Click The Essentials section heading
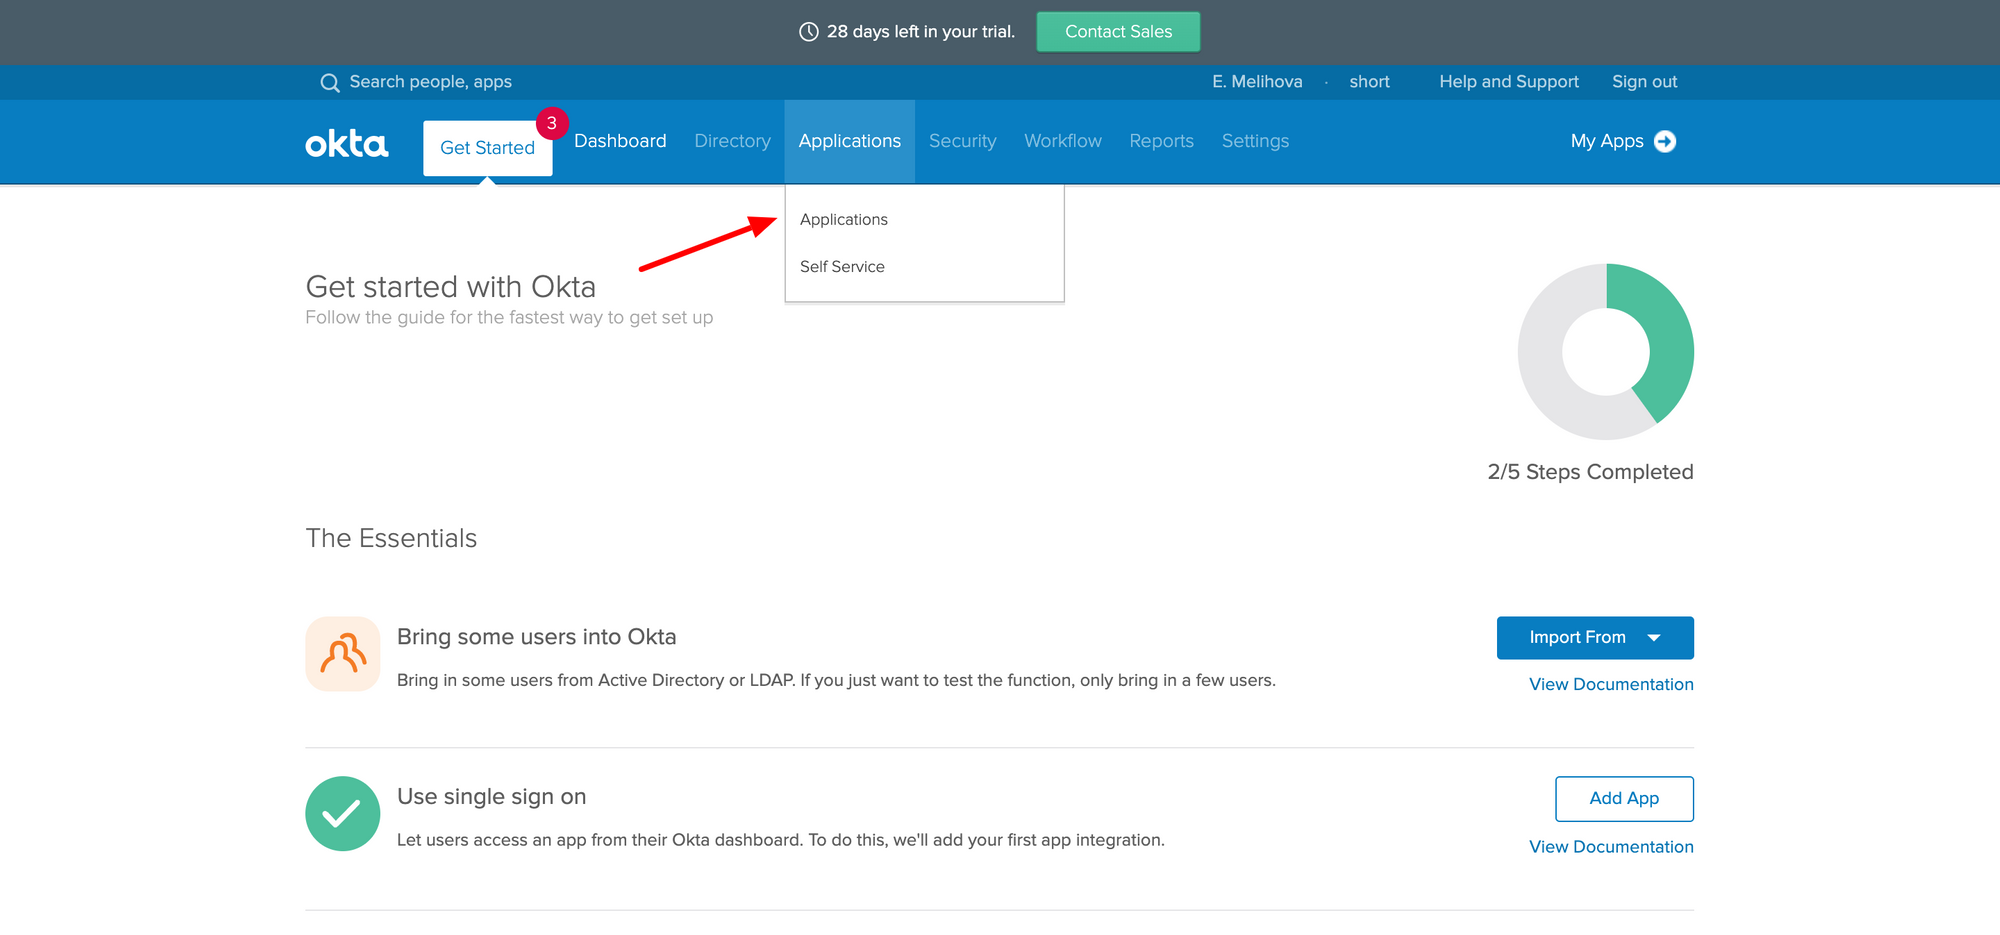Screen dimensions: 2000x935 click(x=391, y=539)
